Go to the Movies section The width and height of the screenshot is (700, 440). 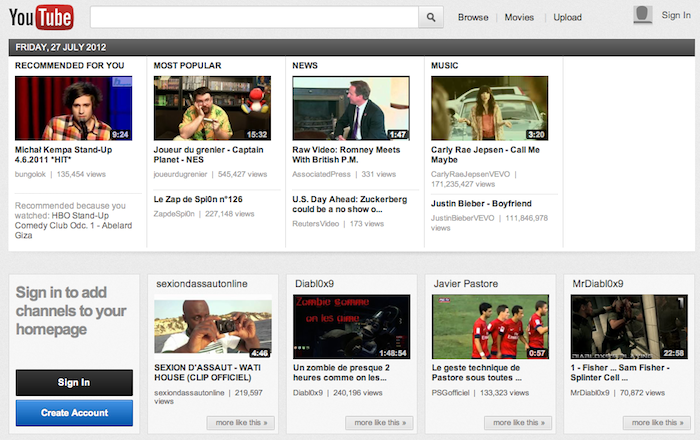point(519,17)
